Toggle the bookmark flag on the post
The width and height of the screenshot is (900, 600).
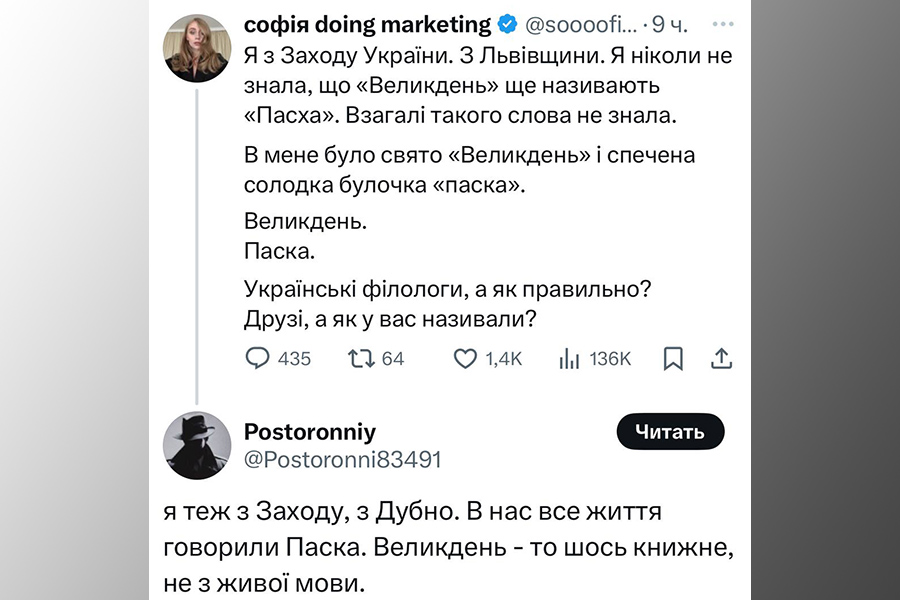point(673,358)
